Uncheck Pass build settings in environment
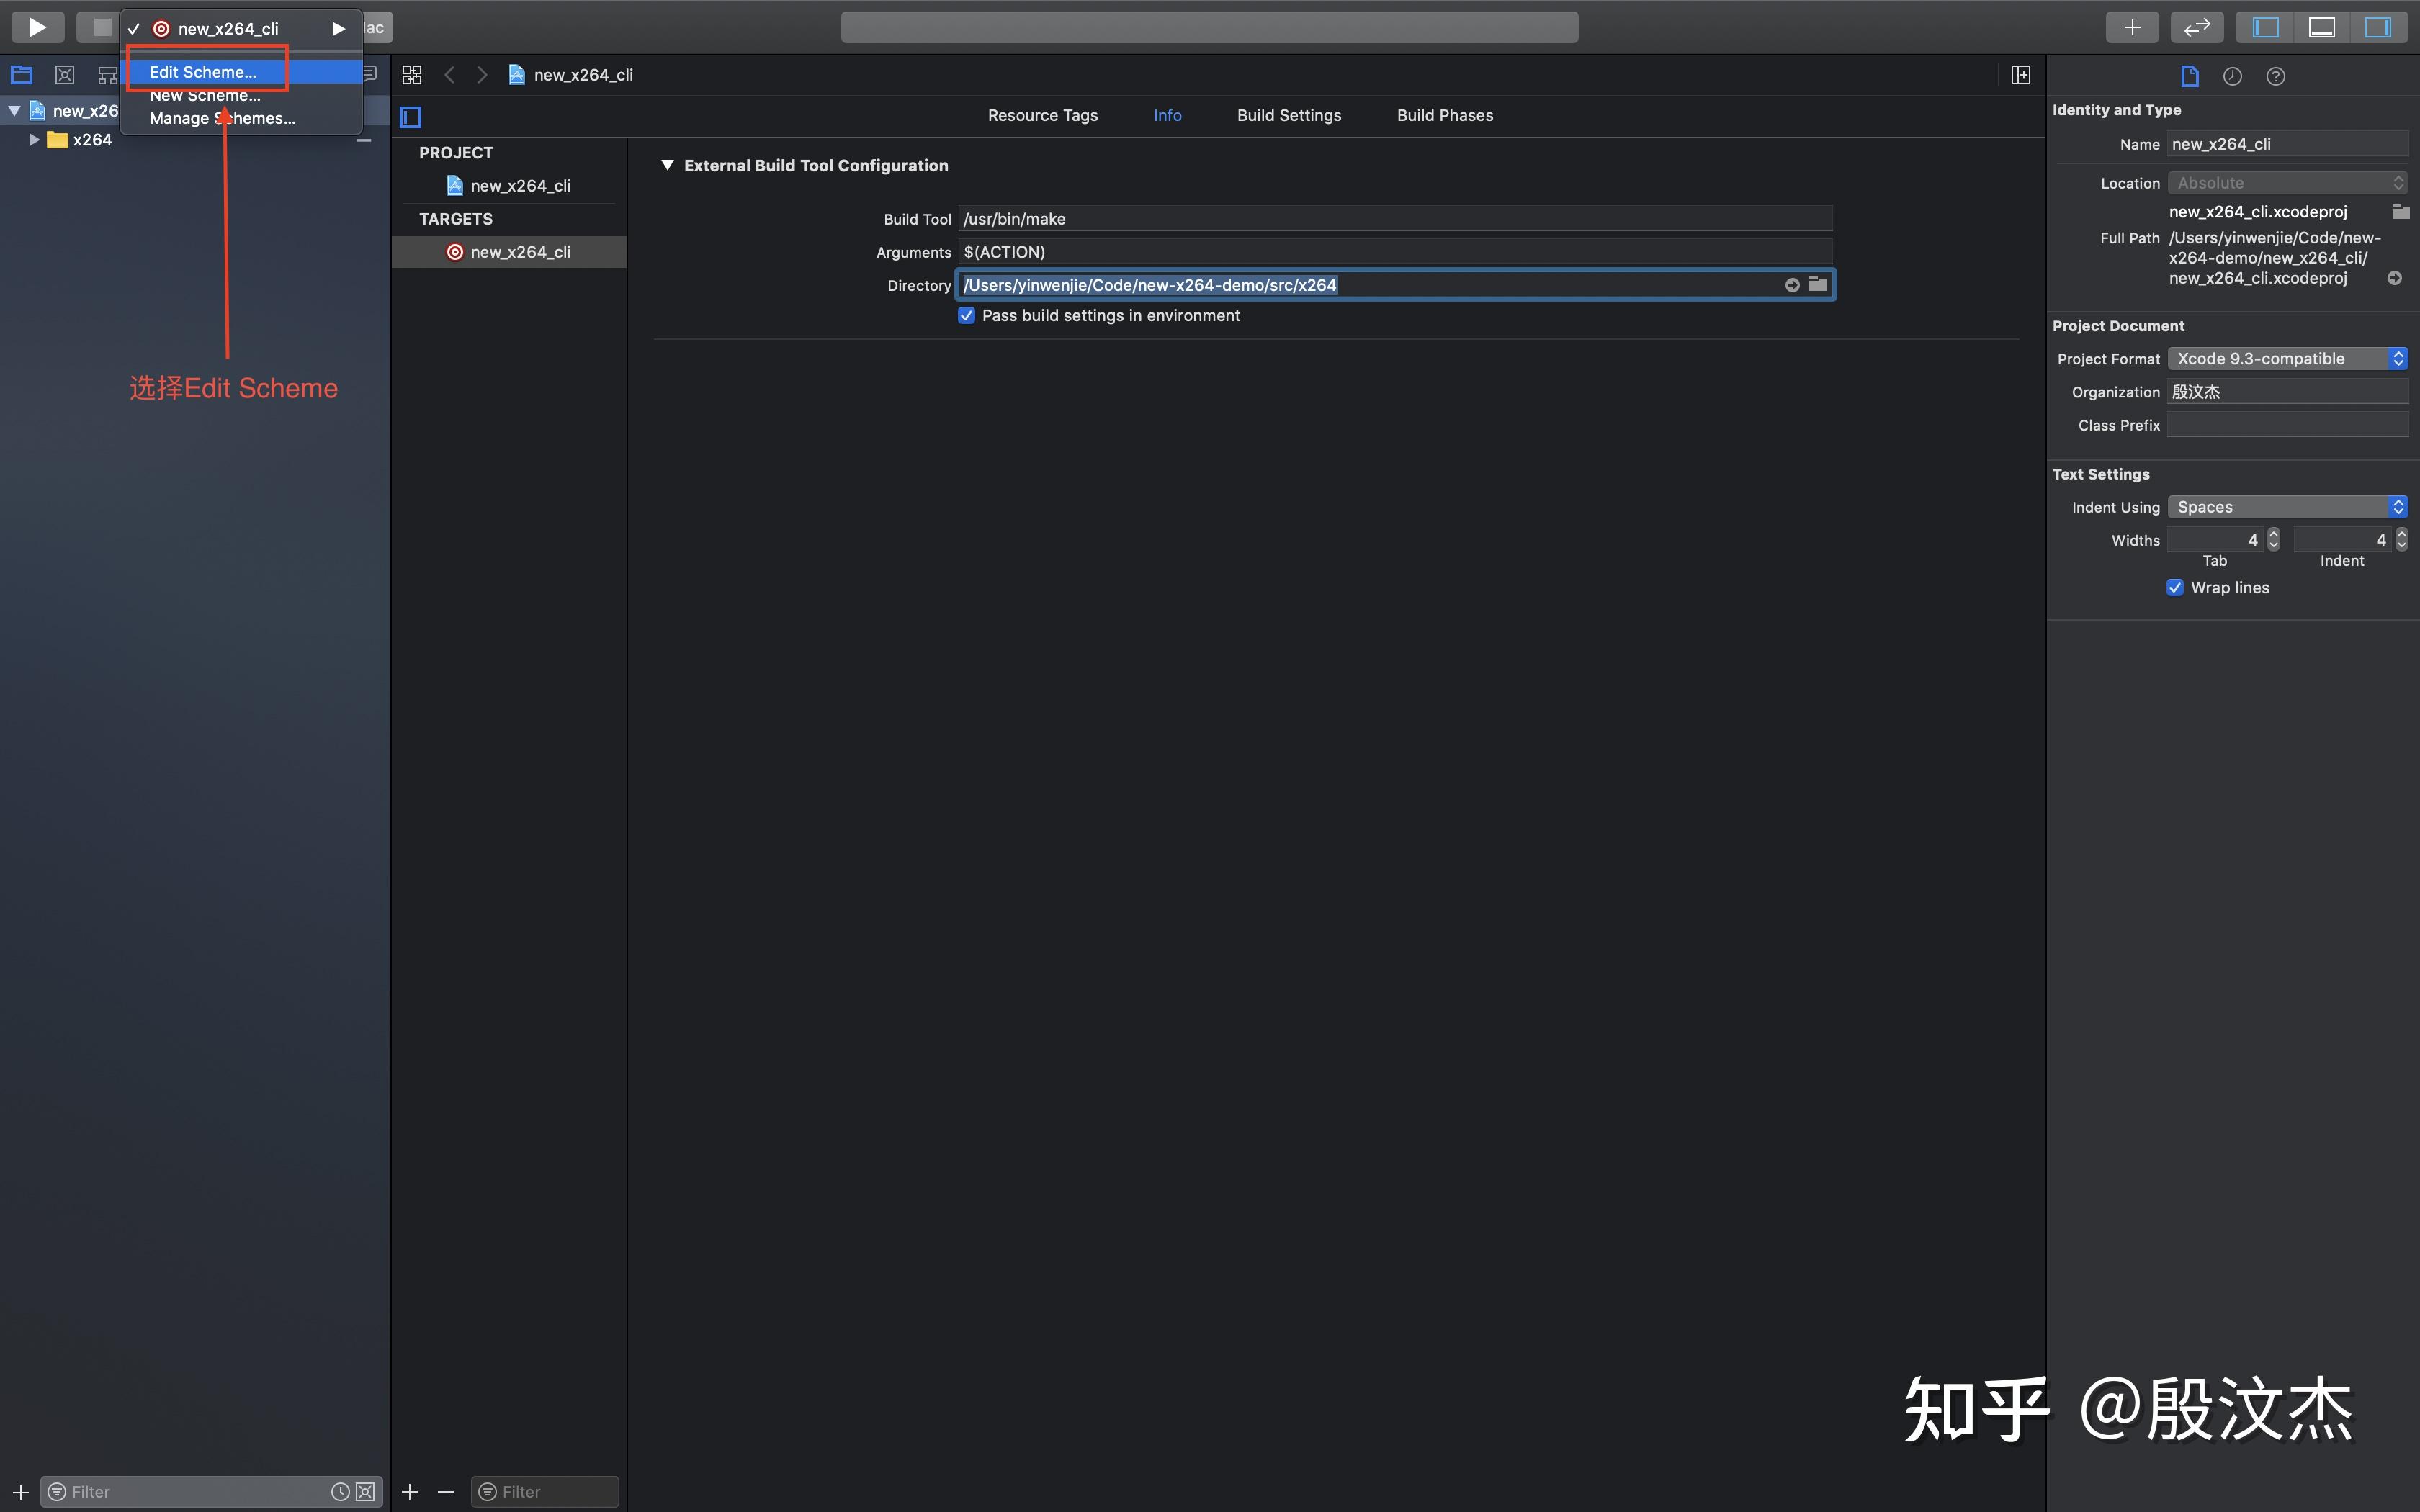This screenshot has height=1512, width=2420. (x=966, y=315)
